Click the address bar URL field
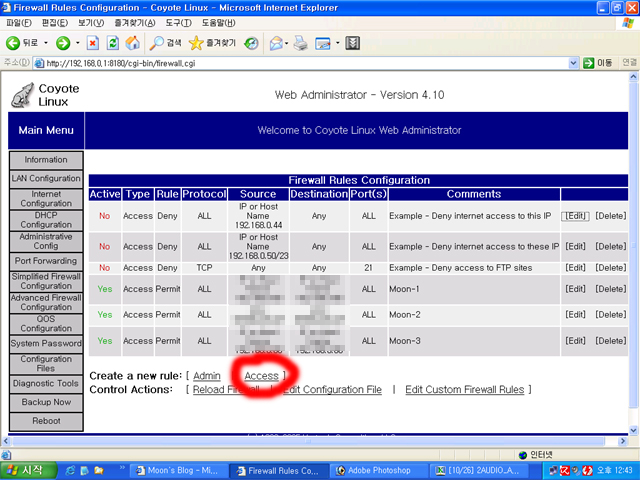Image resolution: width=640 pixels, height=480 pixels. 306,63
